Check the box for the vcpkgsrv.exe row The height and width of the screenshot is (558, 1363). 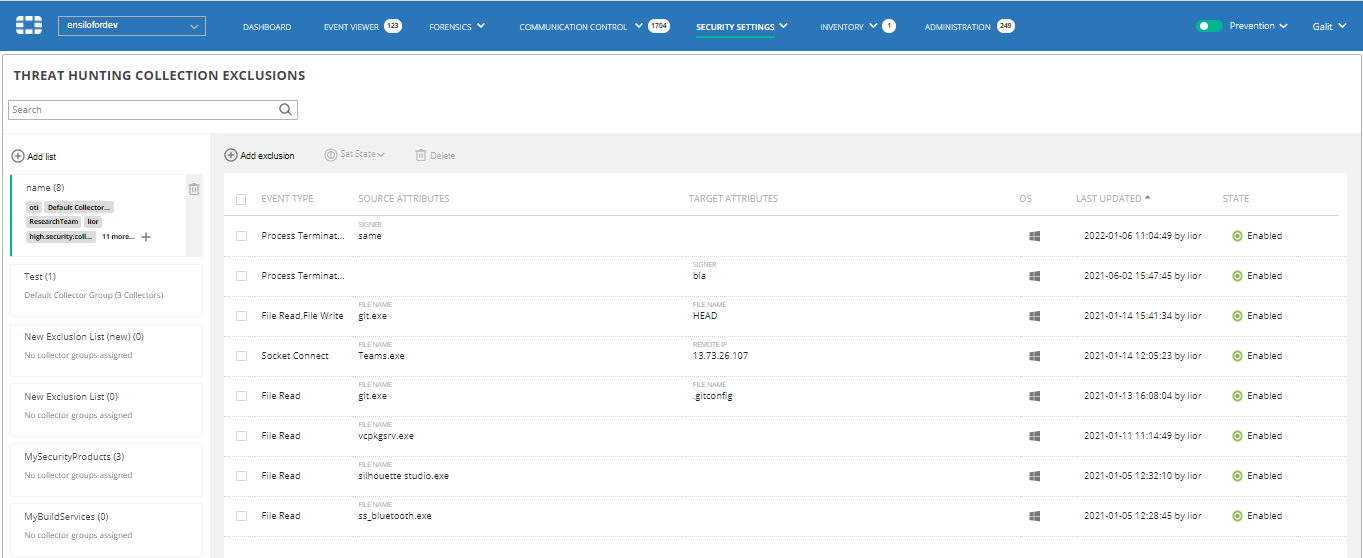pos(241,436)
